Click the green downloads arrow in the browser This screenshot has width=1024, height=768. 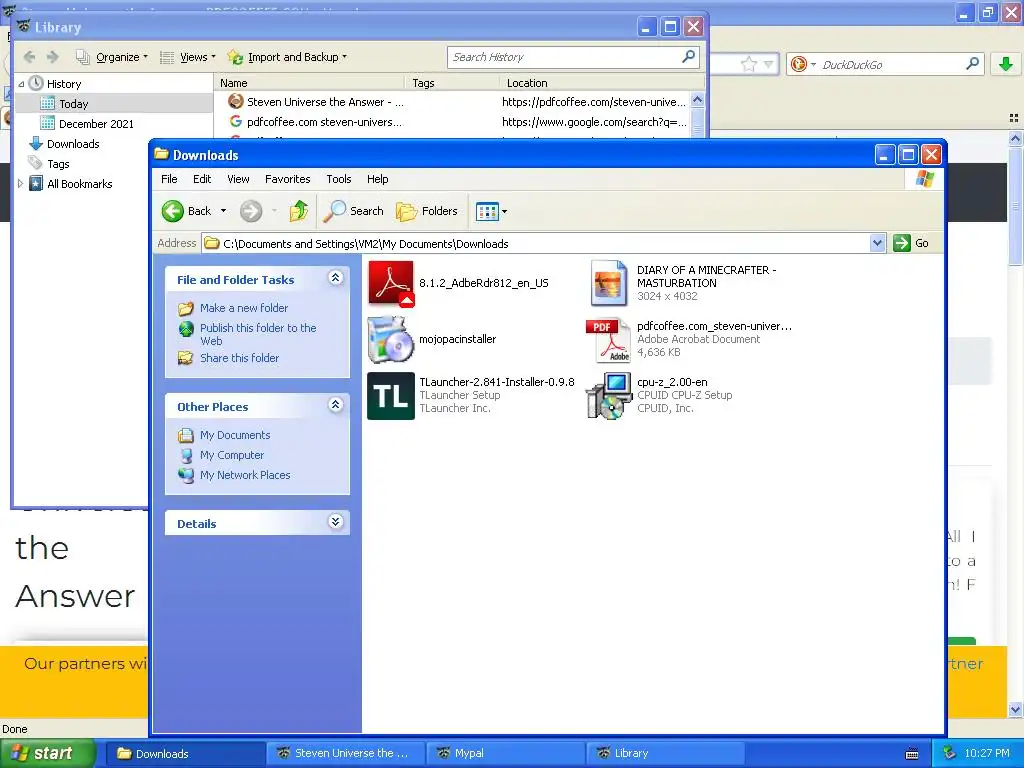[1006, 64]
